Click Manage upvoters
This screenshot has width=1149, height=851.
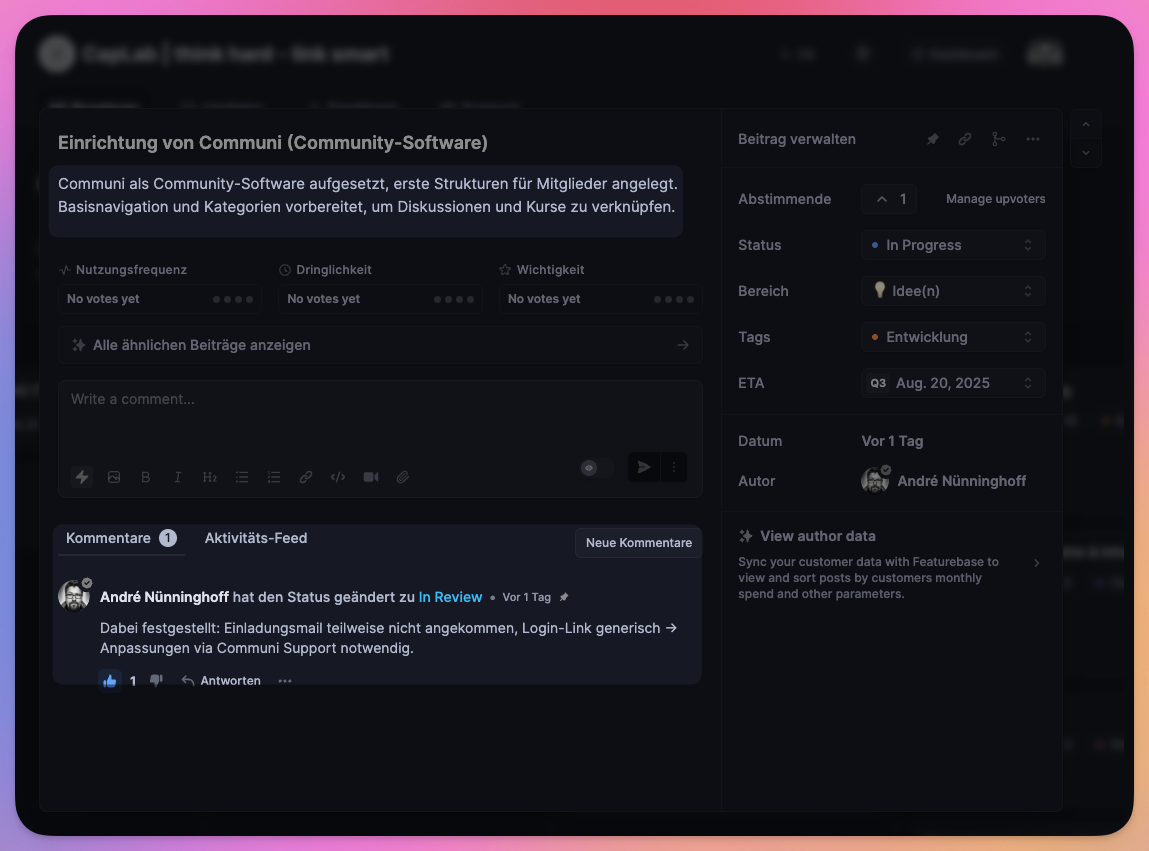coord(995,199)
